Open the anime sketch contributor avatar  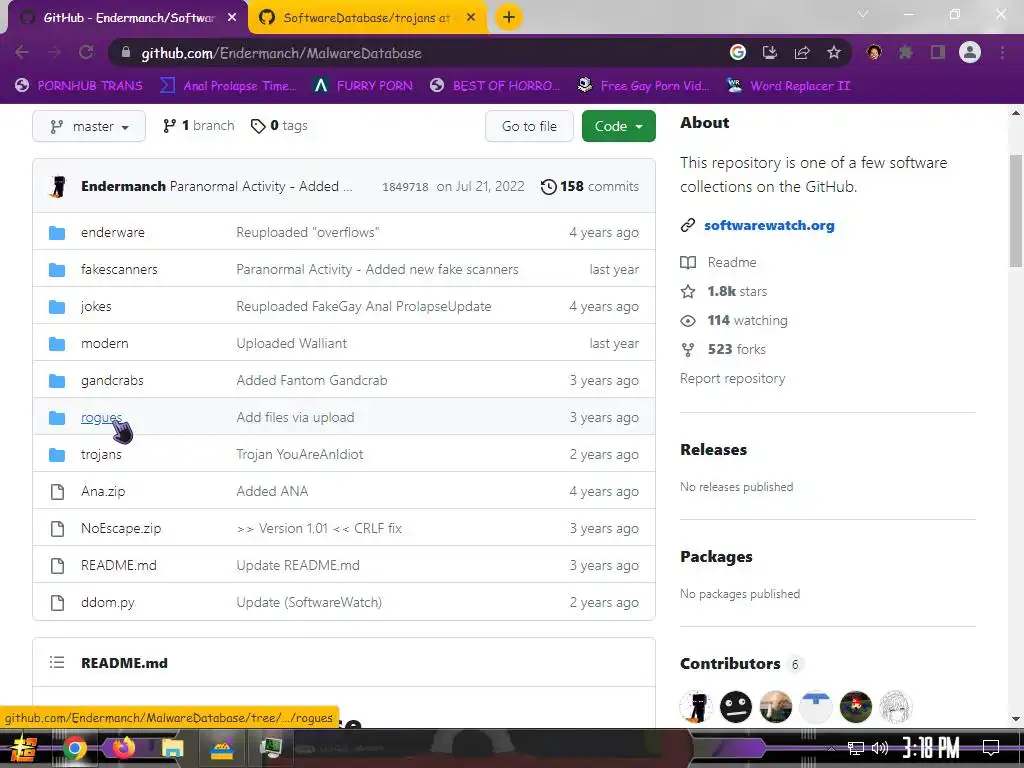[895, 707]
